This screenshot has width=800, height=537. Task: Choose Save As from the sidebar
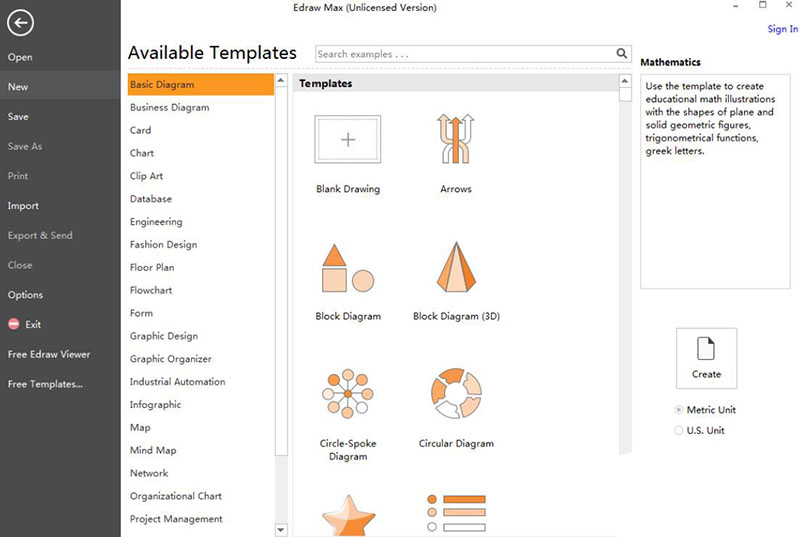pos(25,146)
